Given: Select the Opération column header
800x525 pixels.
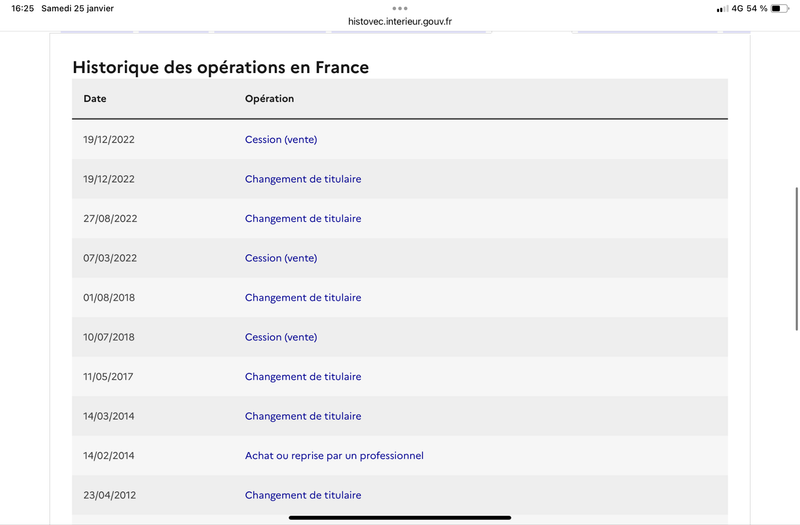Looking at the screenshot, I should point(269,98).
